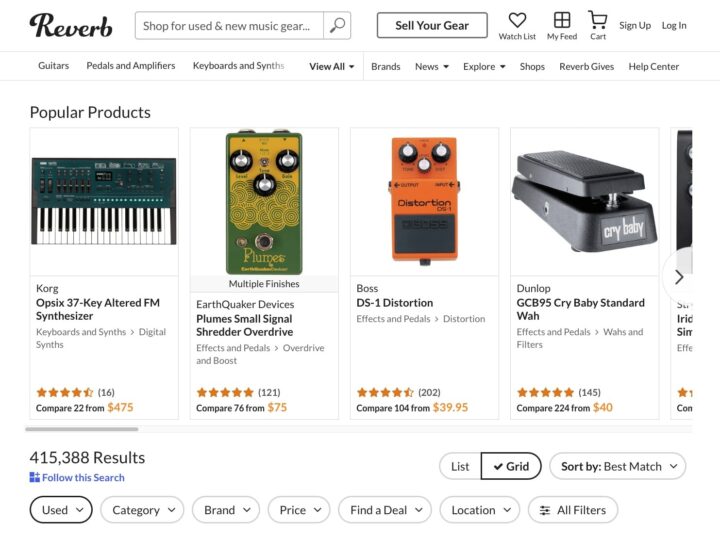Screen dimensions: 720x538
Task: Click the Log In link
Action: coord(674,26)
